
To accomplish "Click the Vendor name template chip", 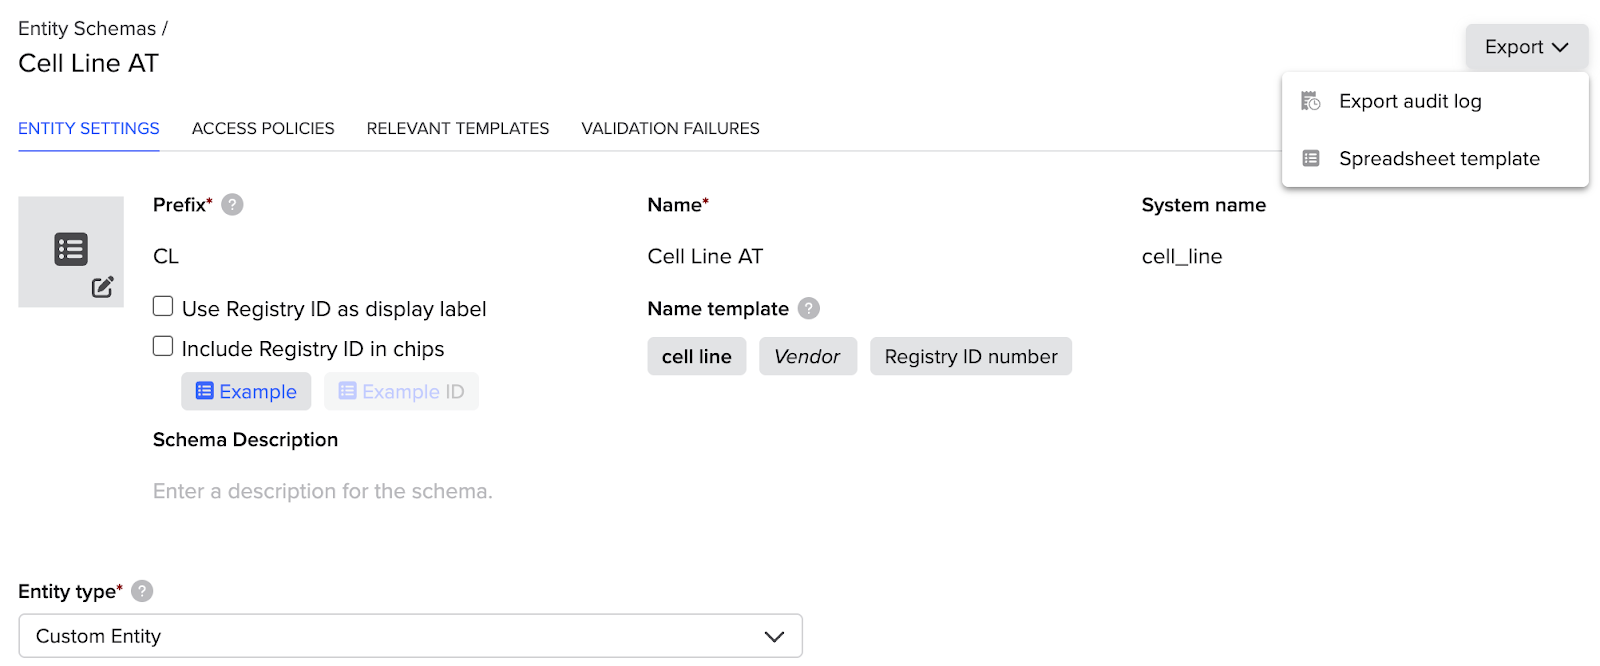I will (x=807, y=357).
